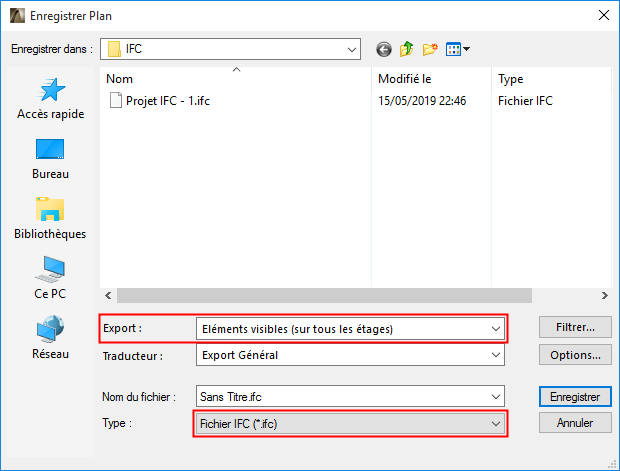Screen dimensions: 620x471
Task: Go to Bureau location
Action: click(51, 159)
